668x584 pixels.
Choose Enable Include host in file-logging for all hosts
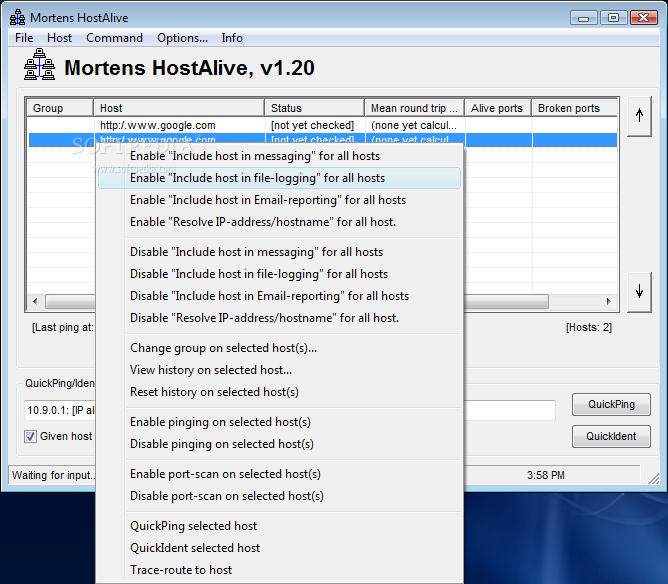[x=279, y=178]
